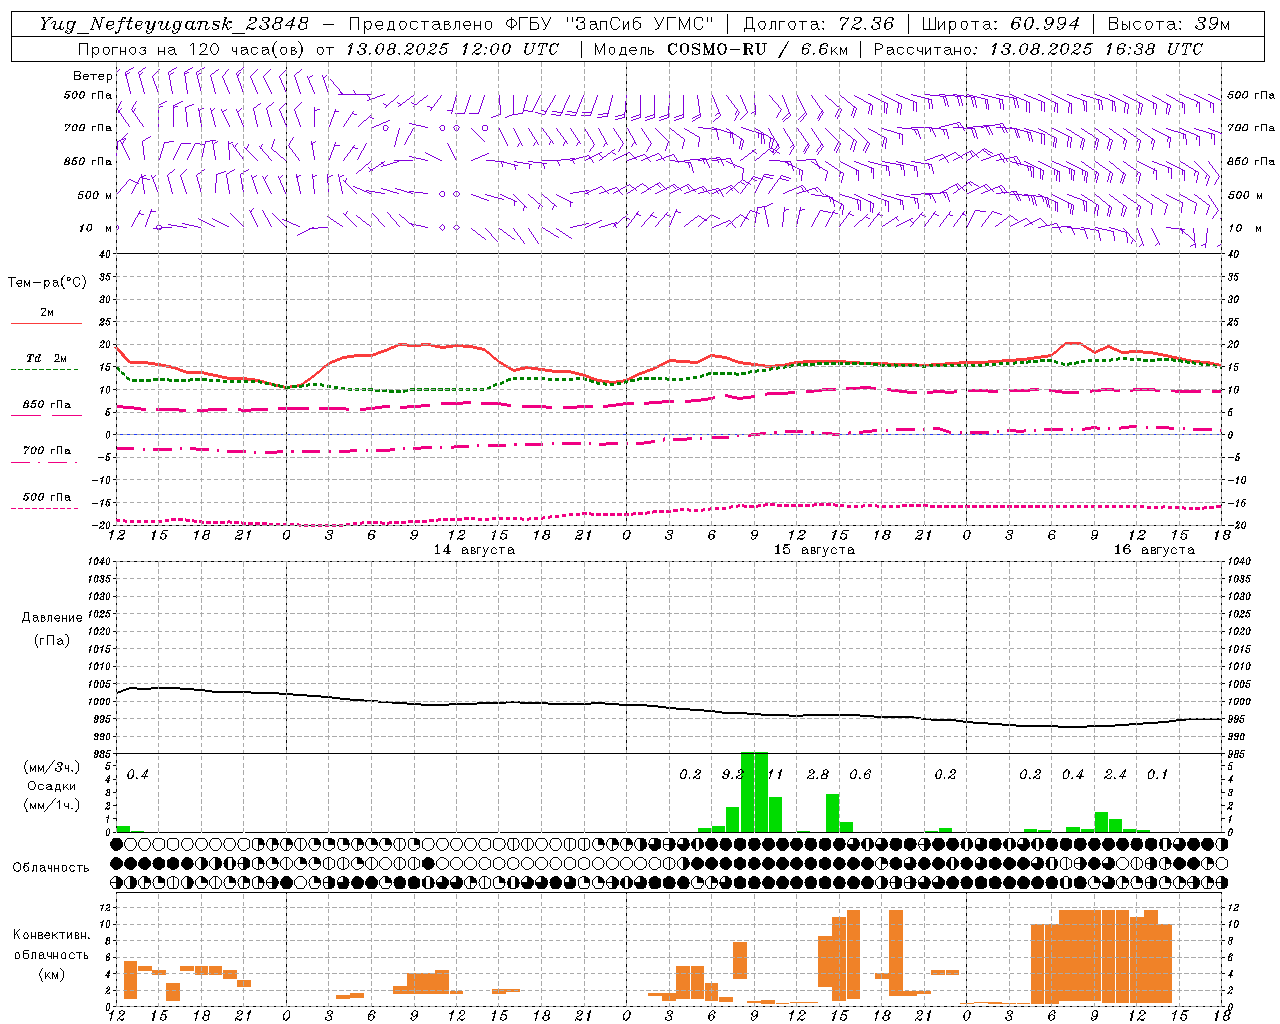Click the Модель COSMO-RU / 6.6км label
Viewport: 1280px width, 1024px height.
click(x=721, y=49)
